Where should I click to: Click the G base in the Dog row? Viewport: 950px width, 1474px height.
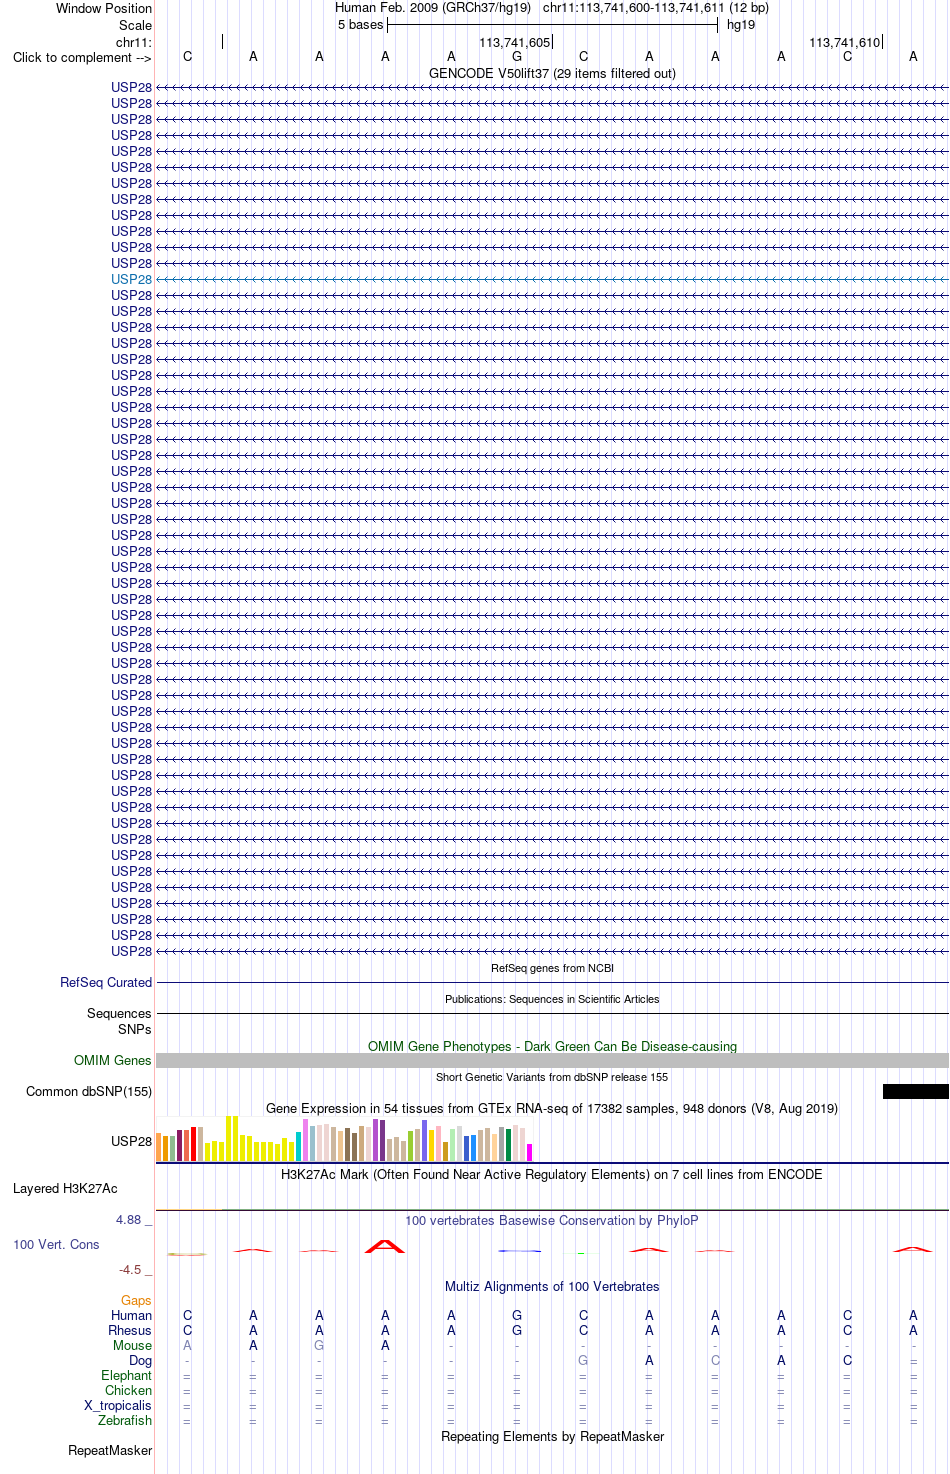(x=583, y=1360)
